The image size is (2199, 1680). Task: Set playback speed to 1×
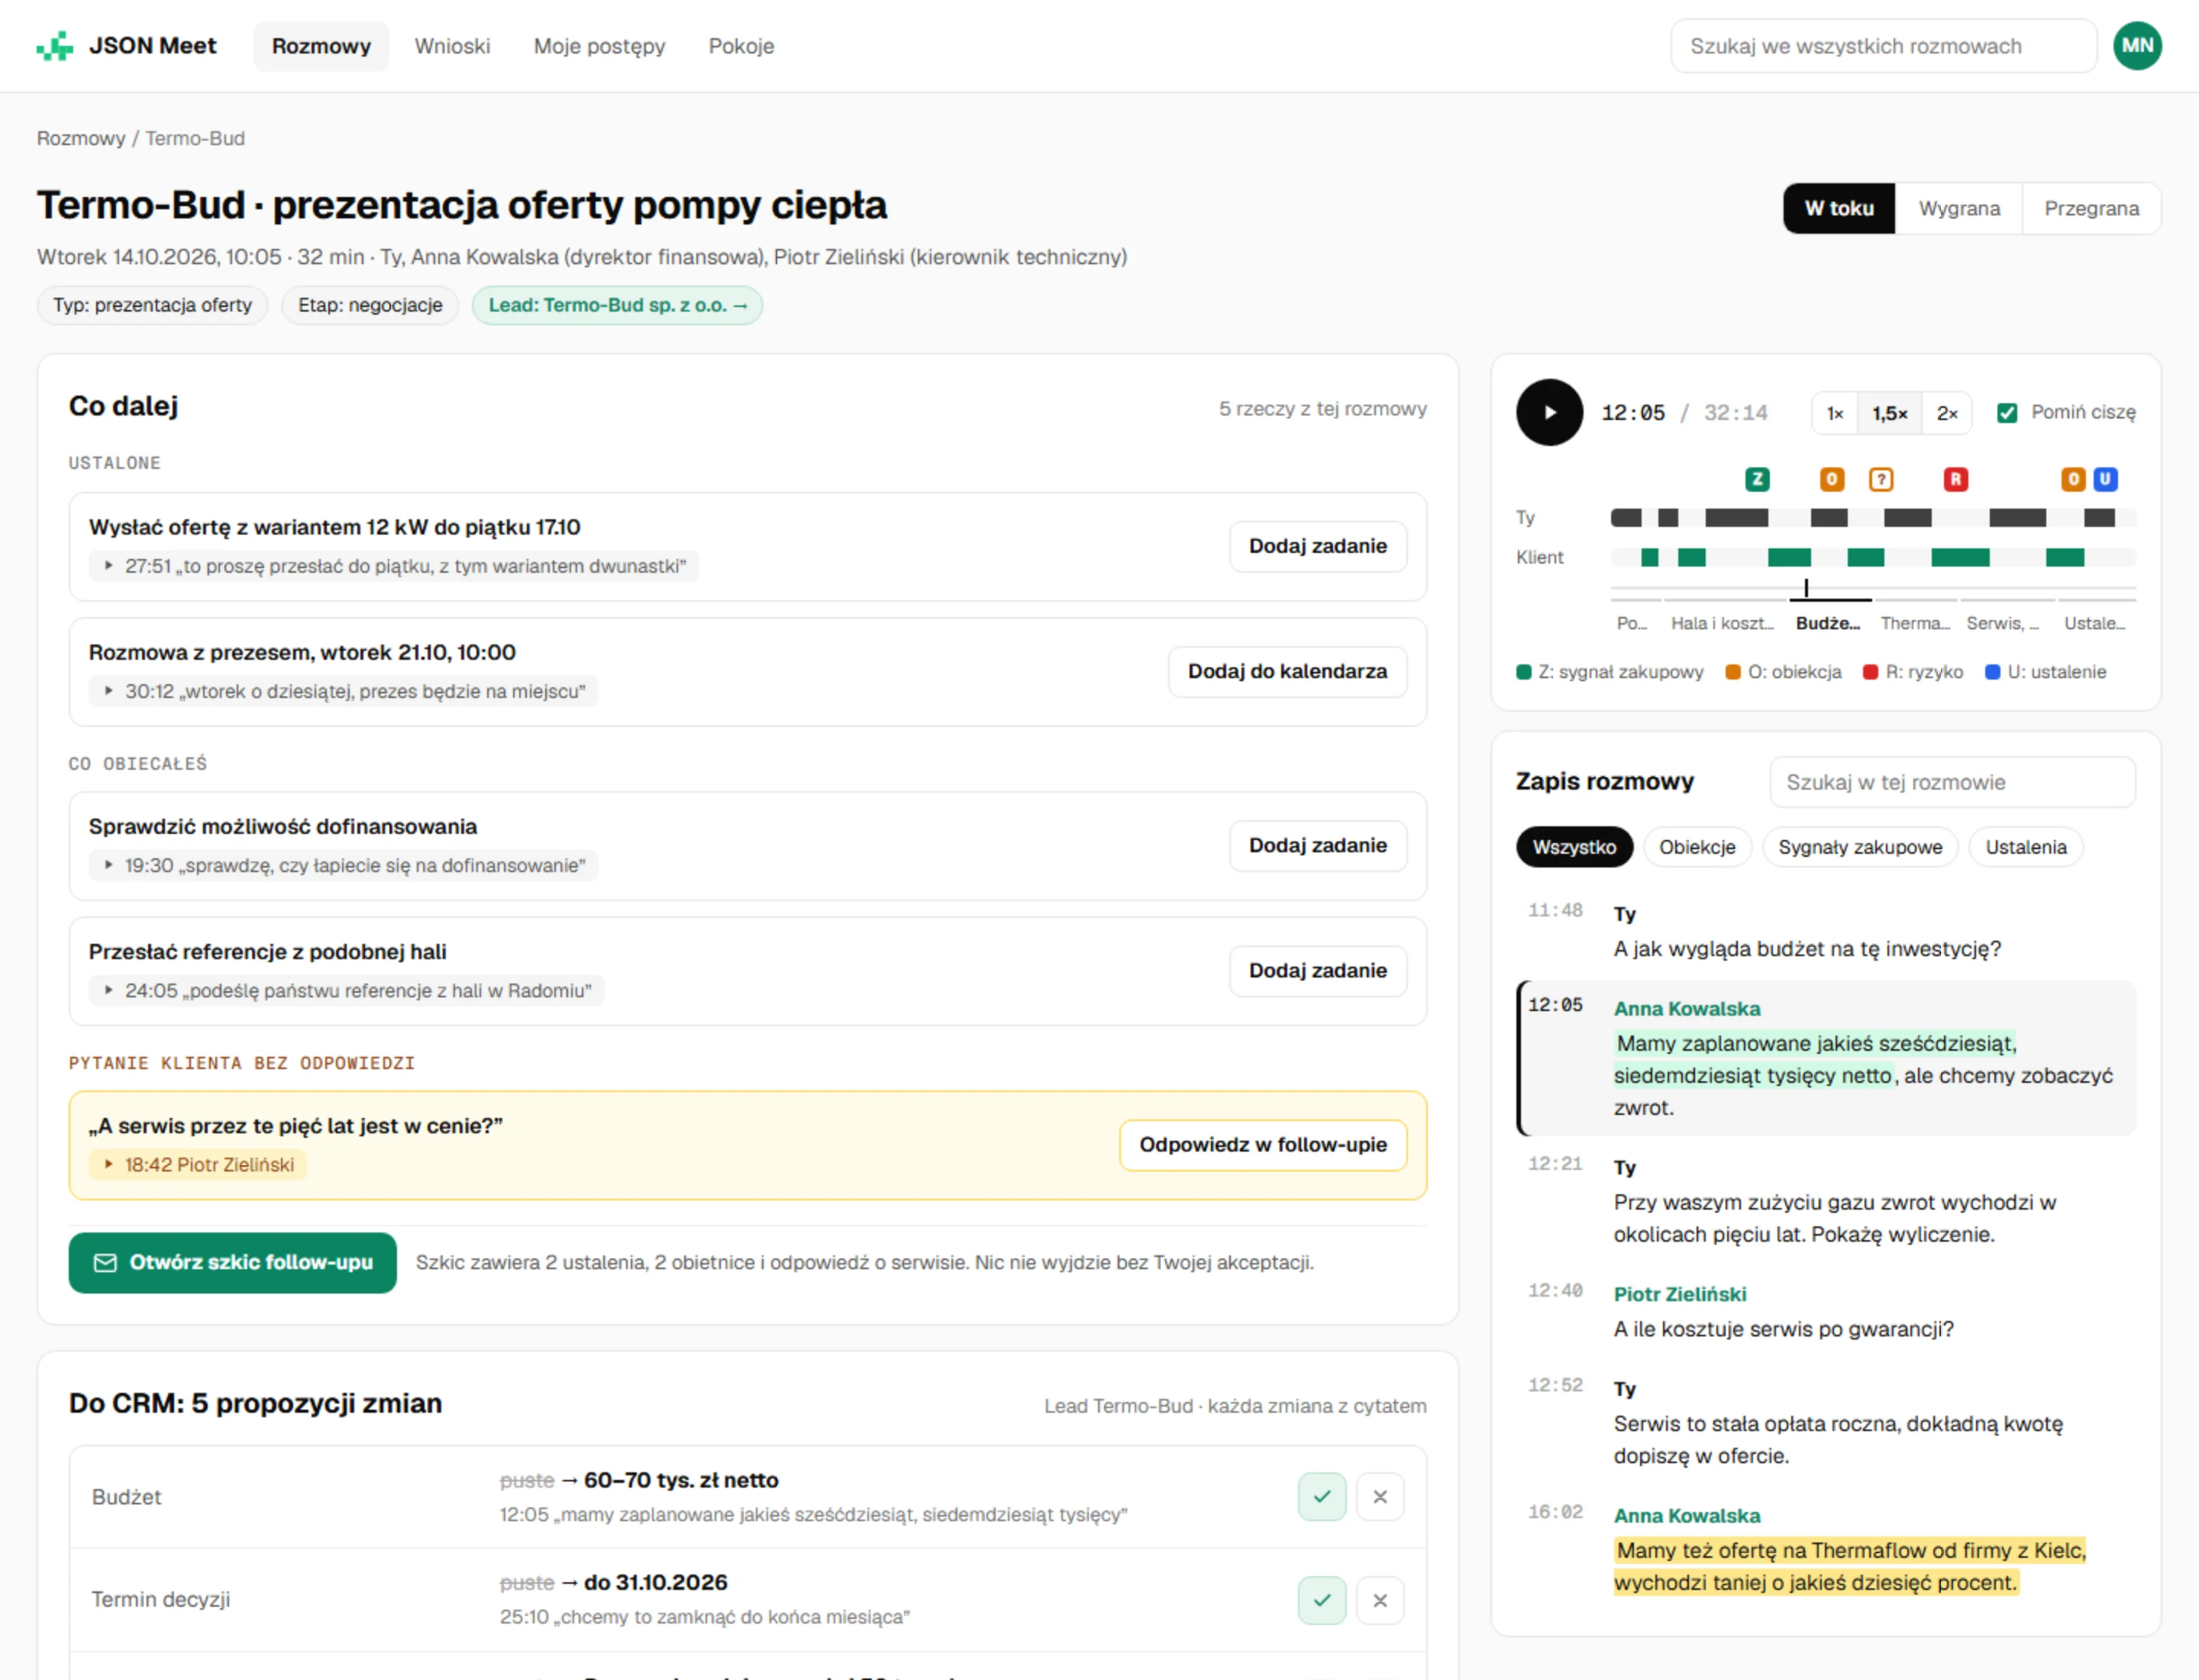coord(1835,413)
